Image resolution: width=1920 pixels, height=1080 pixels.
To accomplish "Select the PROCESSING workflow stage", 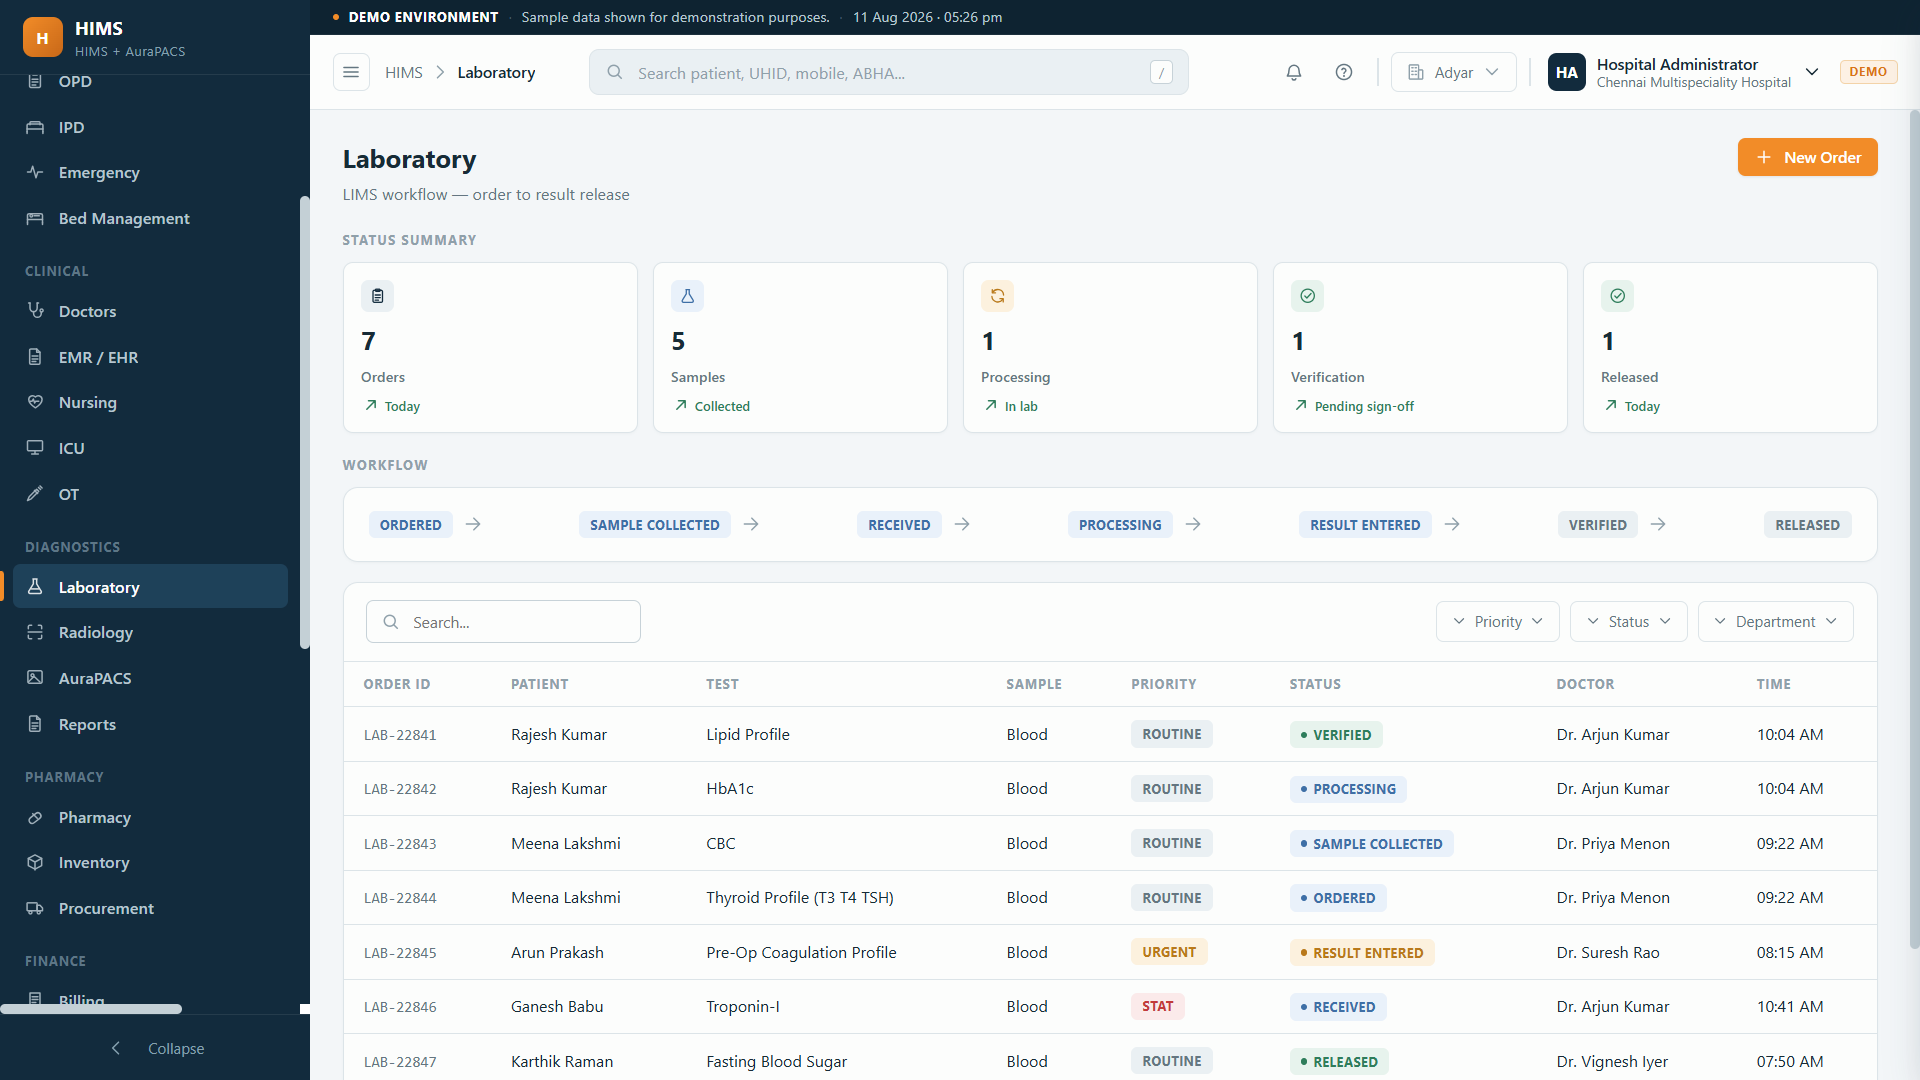I will pyautogui.click(x=1120, y=525).
